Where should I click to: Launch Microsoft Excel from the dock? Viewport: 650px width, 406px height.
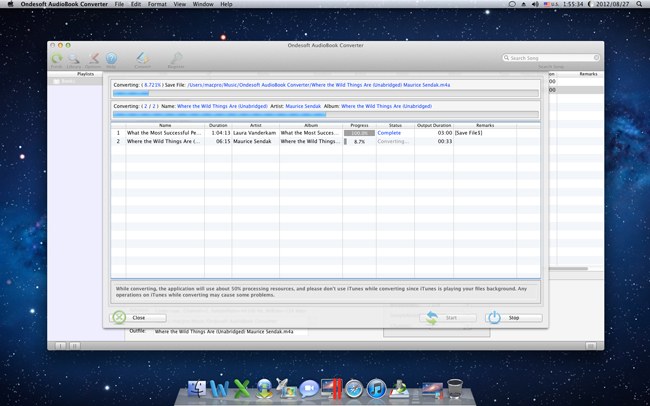pyautogui.click(x=242, y=389)
